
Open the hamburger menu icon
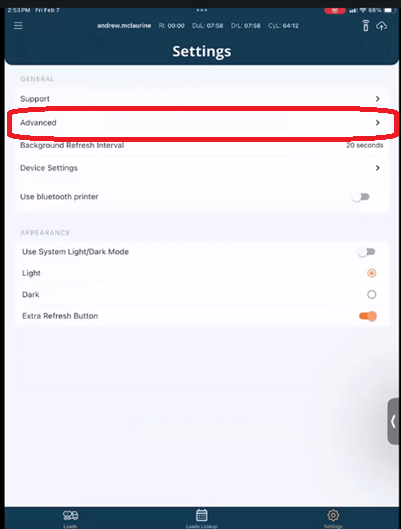coord(18,26)
